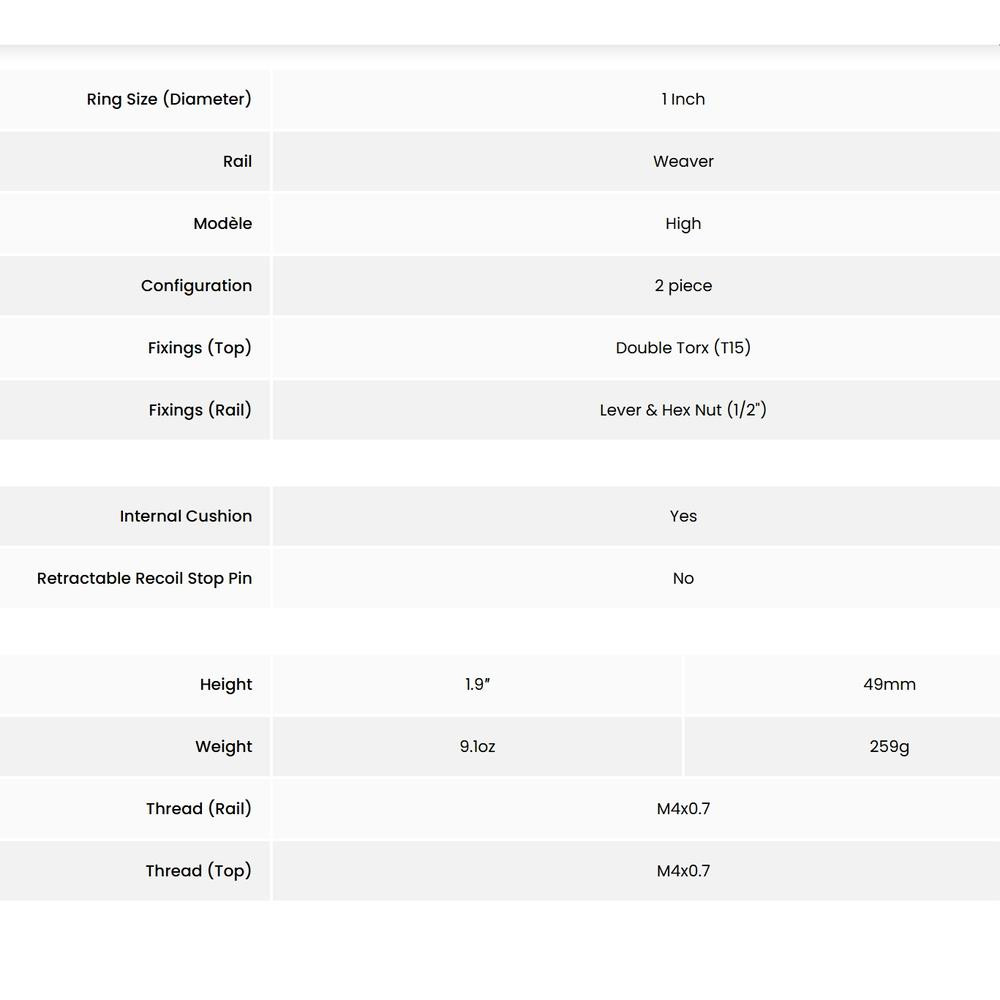1000x1000 pixels.
Task: Click the height value 1.9″ in inches
Action: coord(477,684)
